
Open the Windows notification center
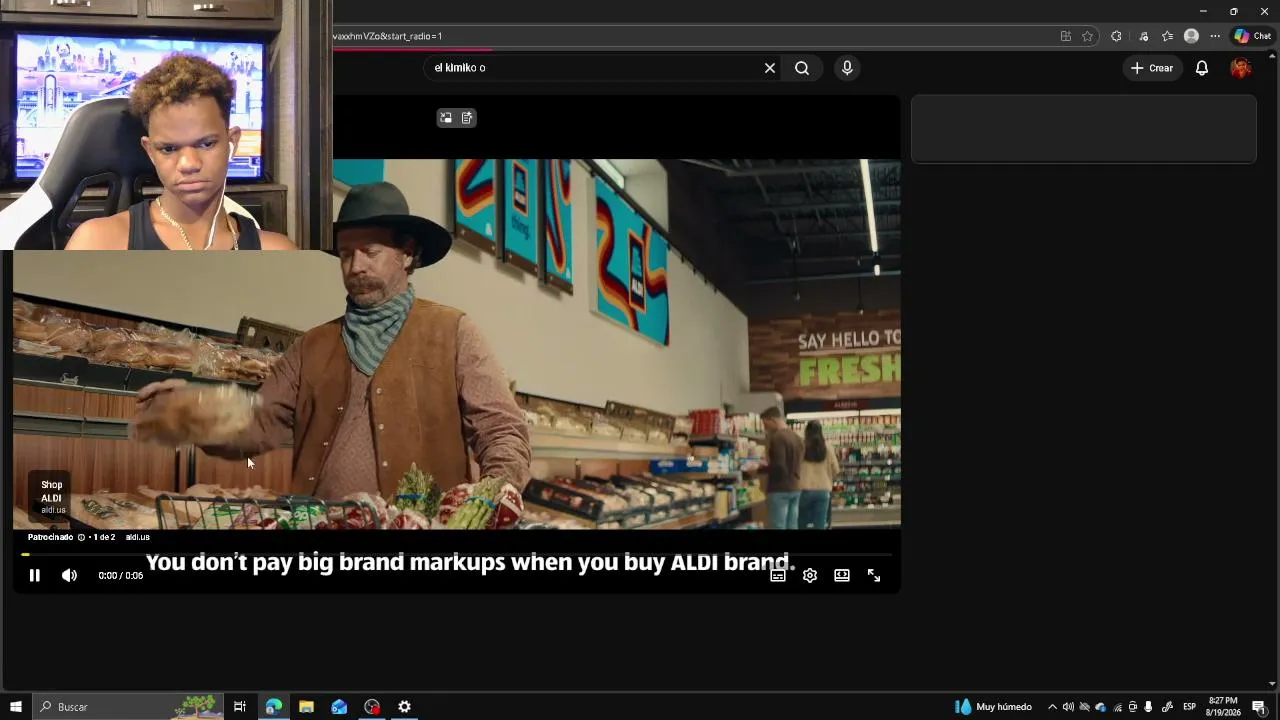1259,707
